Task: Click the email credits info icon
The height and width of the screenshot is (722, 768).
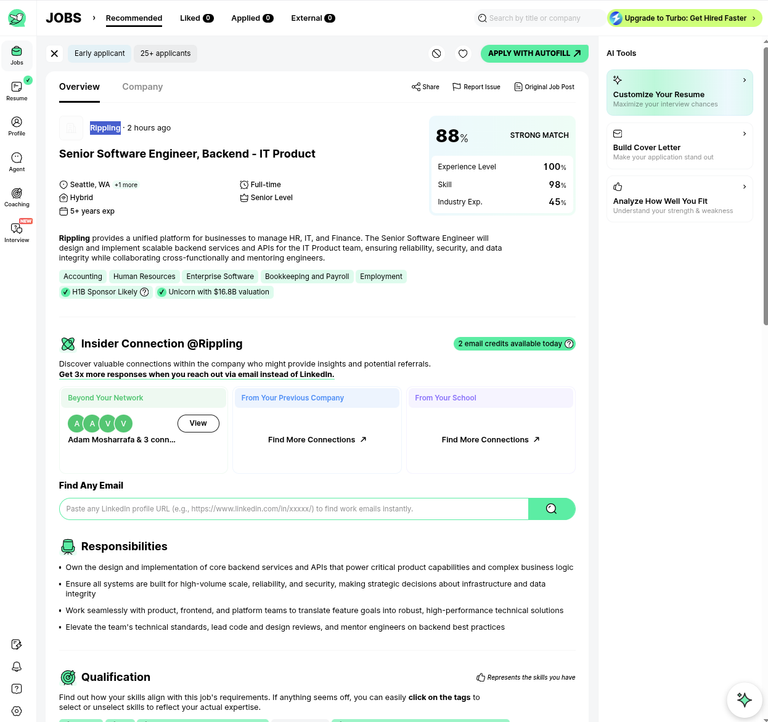Action: point(569,344)
